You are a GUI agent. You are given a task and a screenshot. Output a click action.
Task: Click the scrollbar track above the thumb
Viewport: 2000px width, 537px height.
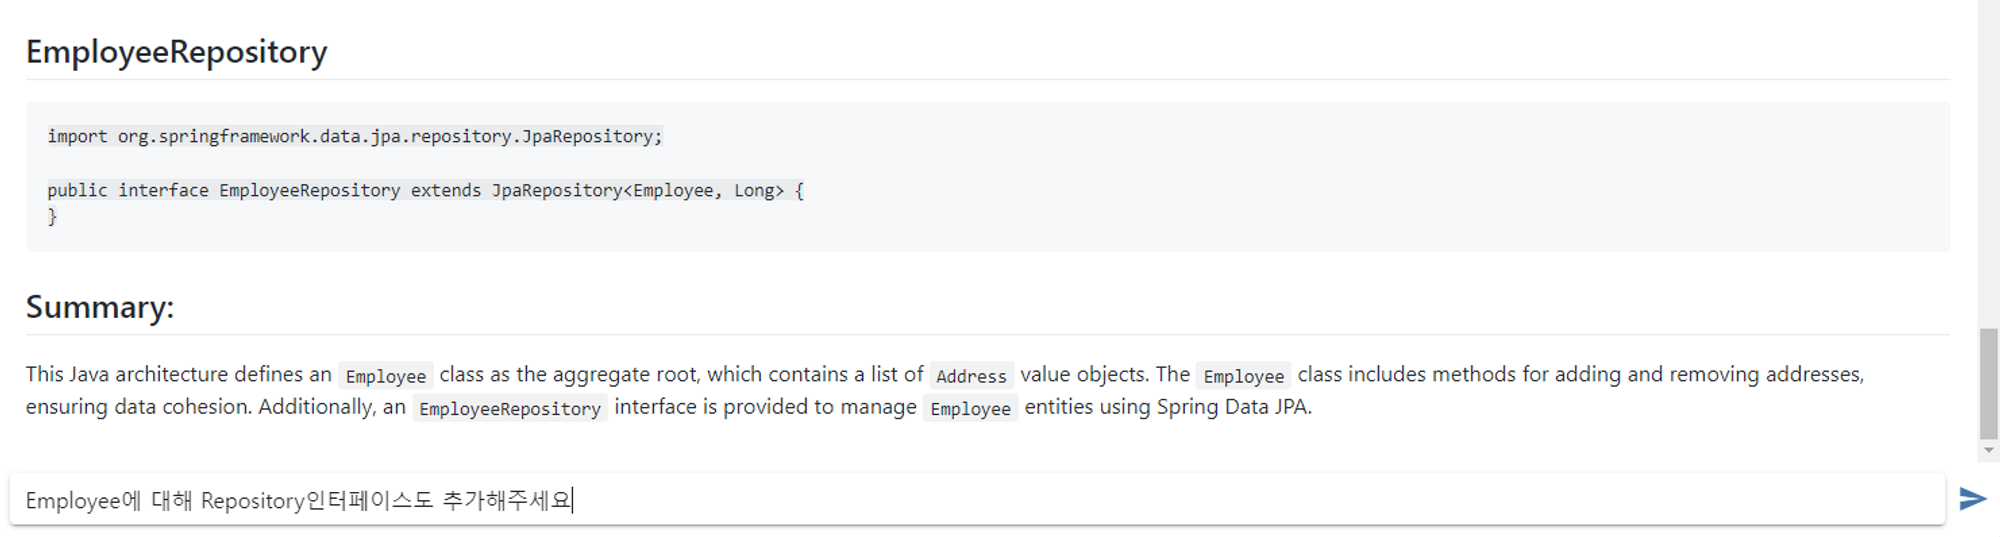point(1988,160)
